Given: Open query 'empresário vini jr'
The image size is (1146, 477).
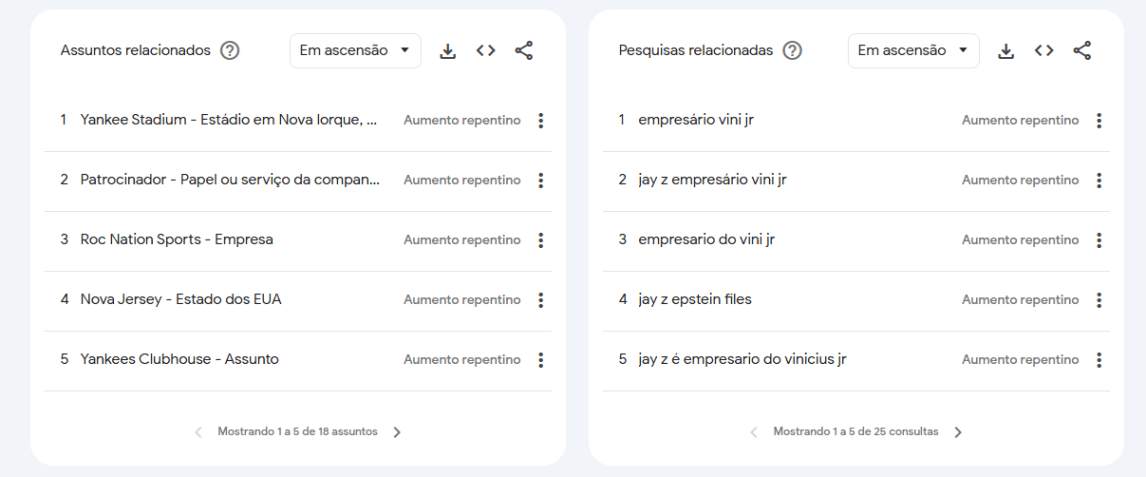Looking at the screenshot, I should tap(696, 120).
